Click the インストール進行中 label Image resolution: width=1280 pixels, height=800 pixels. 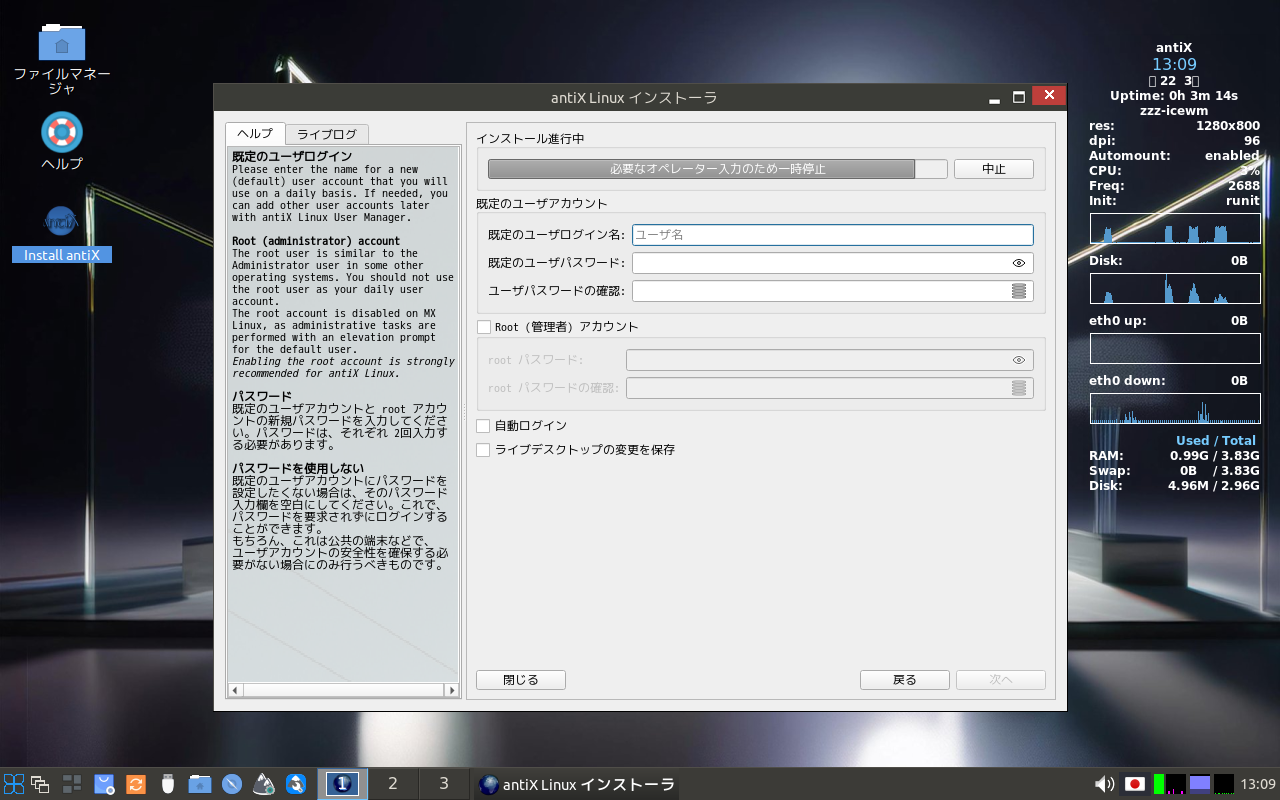[530, 139]
